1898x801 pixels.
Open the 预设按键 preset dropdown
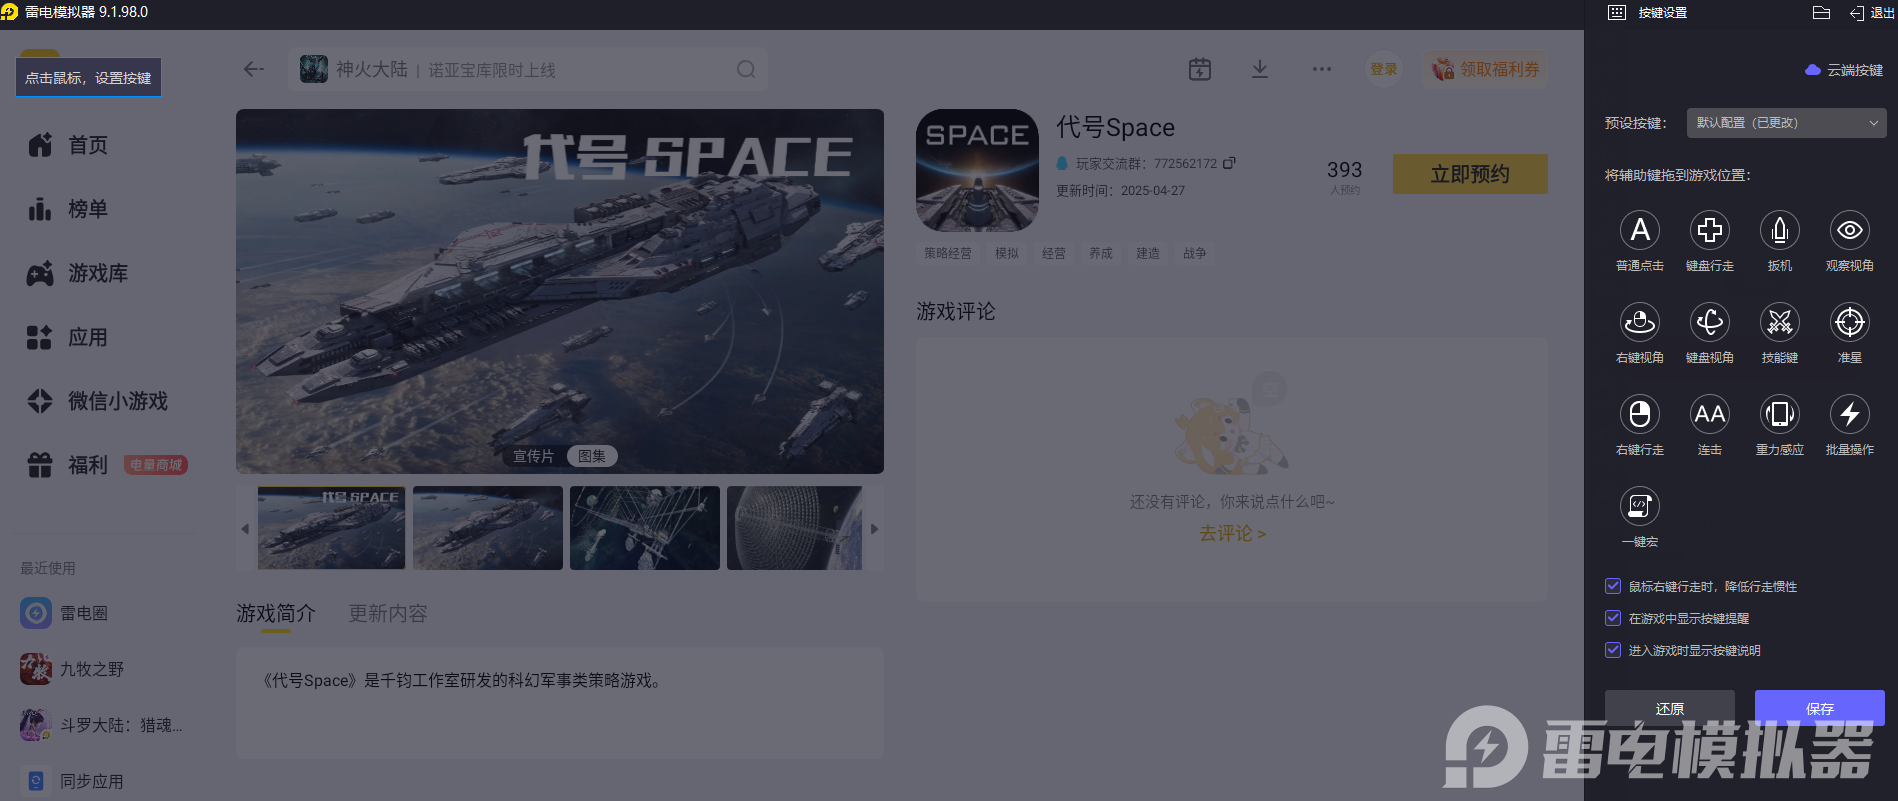[1786, 123]
